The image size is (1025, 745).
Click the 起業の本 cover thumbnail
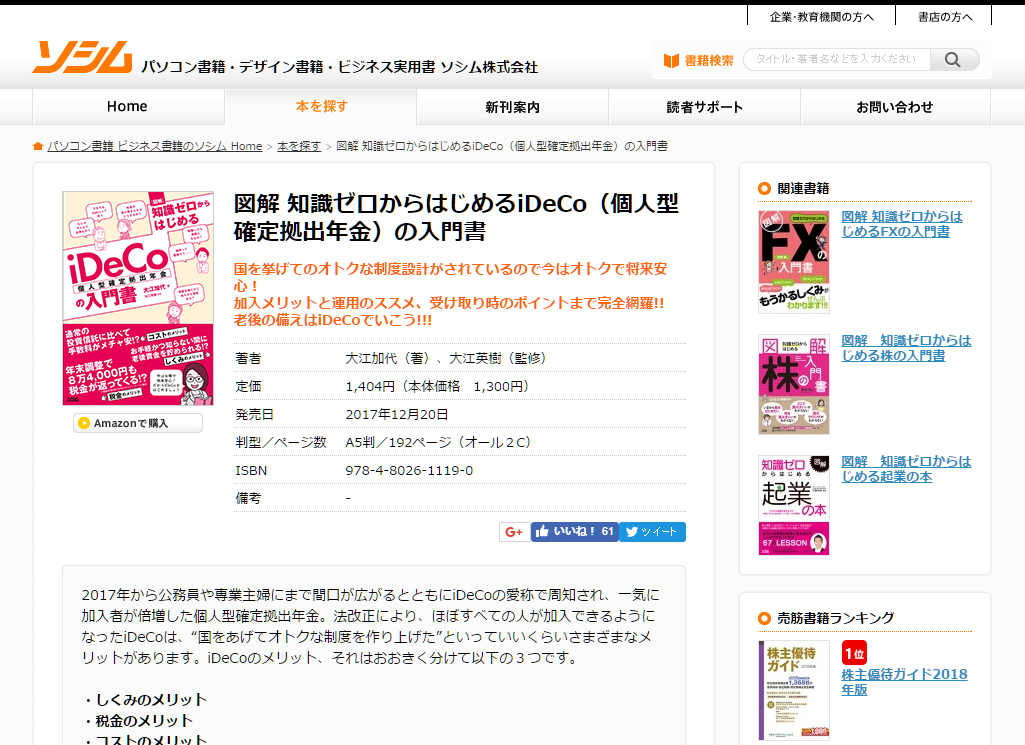pos(794,505)
